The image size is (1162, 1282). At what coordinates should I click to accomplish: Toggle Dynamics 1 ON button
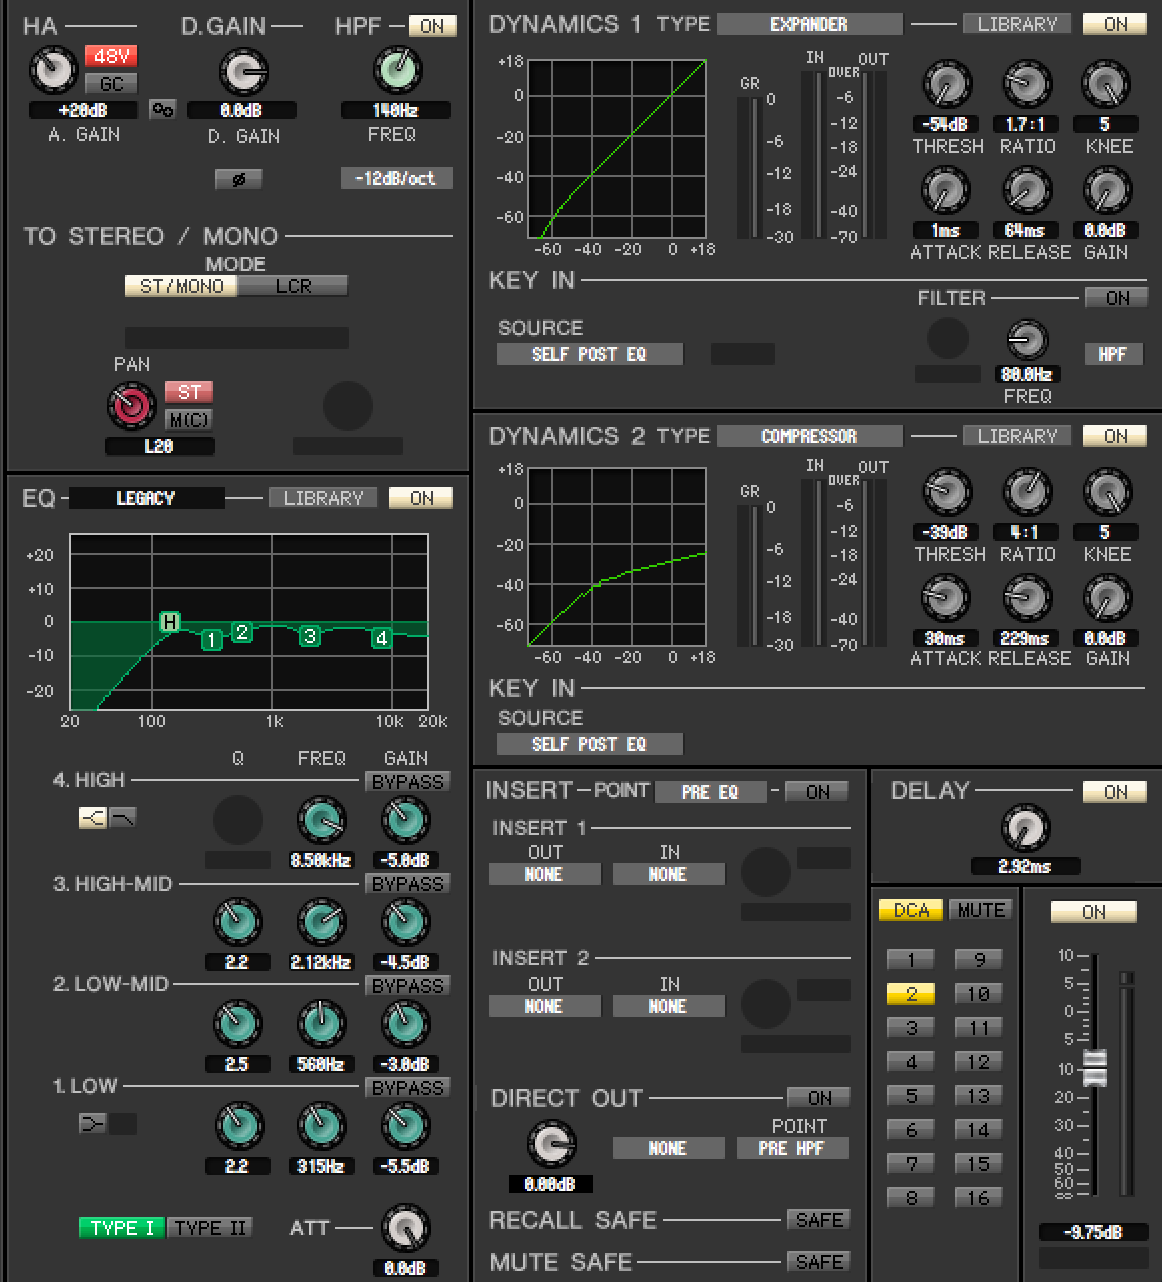tap(1115, 24)
